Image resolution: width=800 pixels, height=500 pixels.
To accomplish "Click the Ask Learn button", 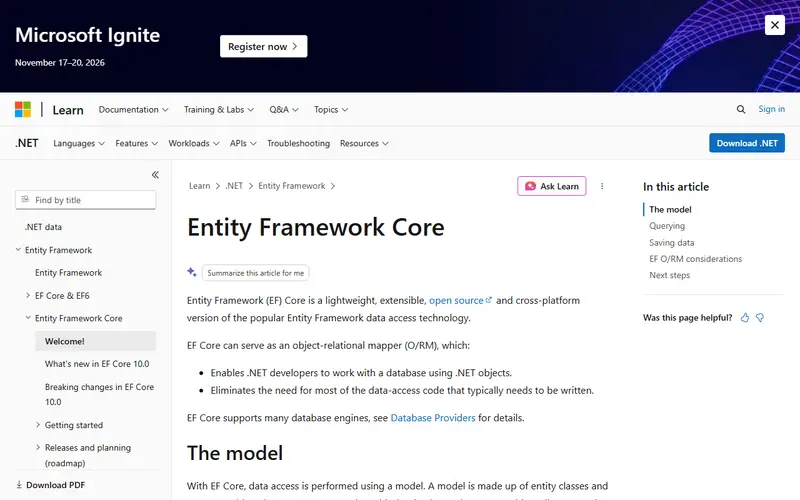I will click(552, 186).
